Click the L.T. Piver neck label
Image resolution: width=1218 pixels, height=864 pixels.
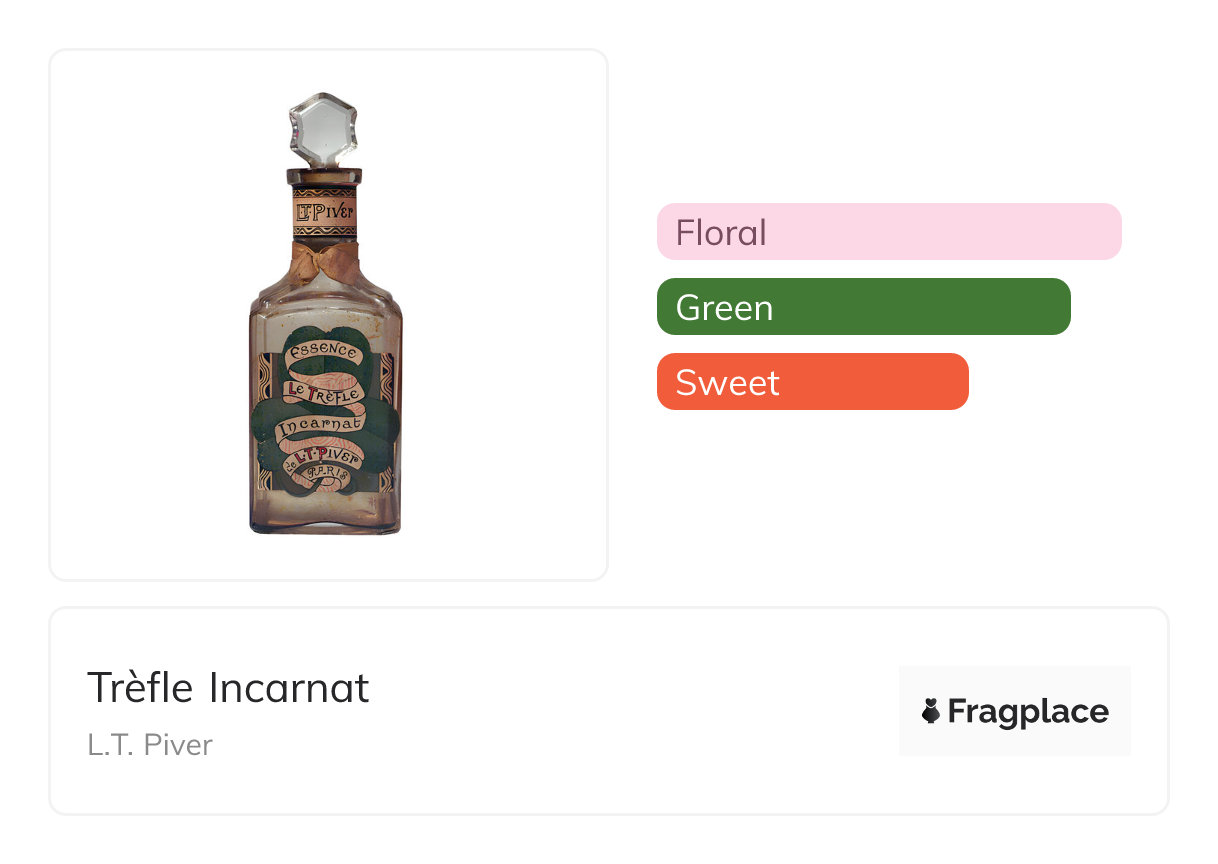[324, 212]
